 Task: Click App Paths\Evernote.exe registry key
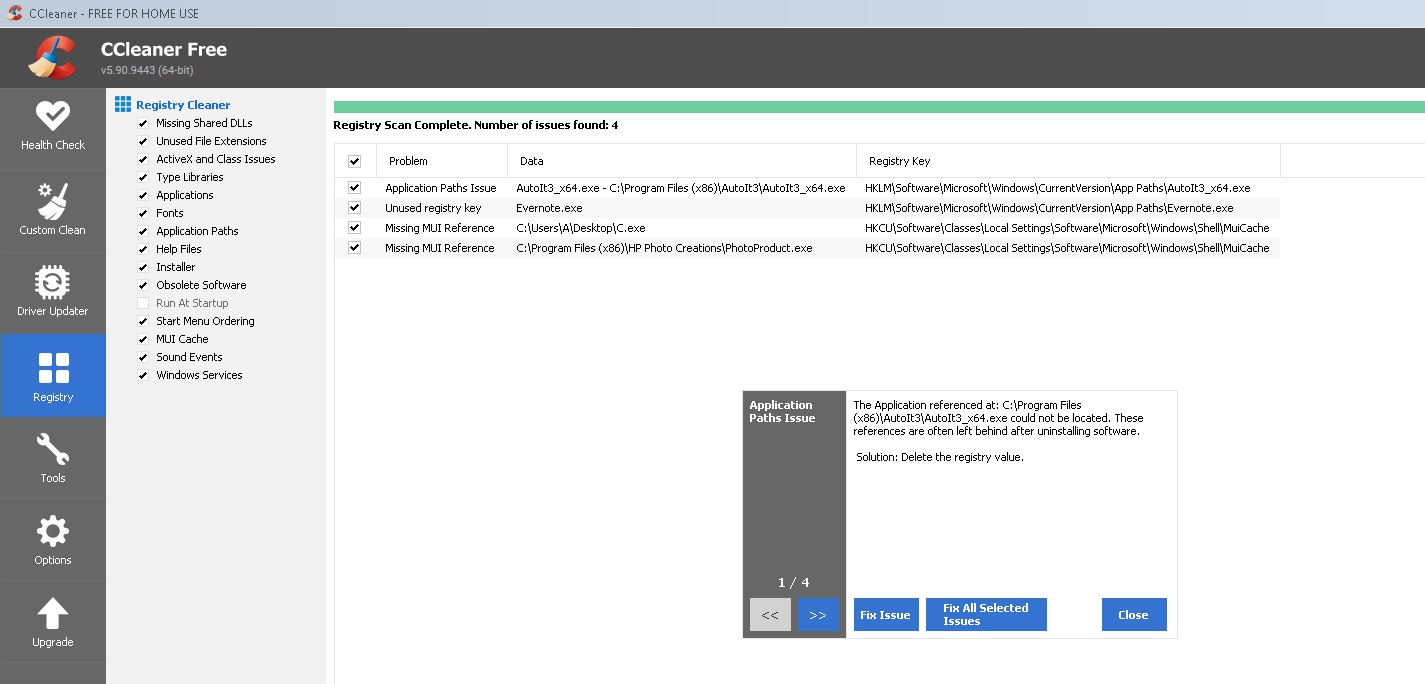tap(1049, 208)
